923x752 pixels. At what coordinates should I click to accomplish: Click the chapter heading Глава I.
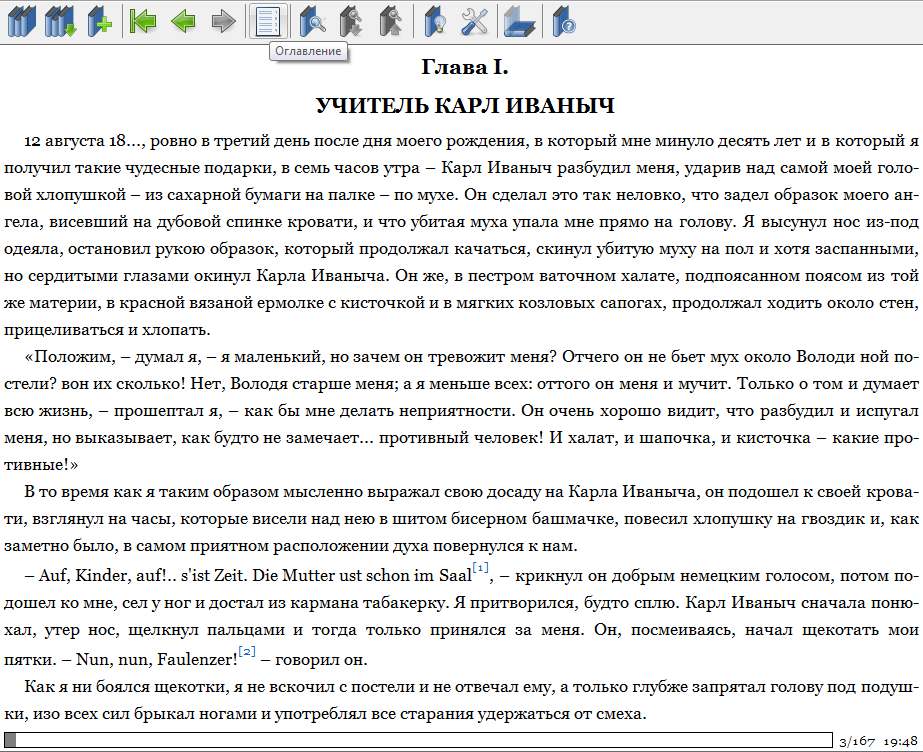pos(465,69)
